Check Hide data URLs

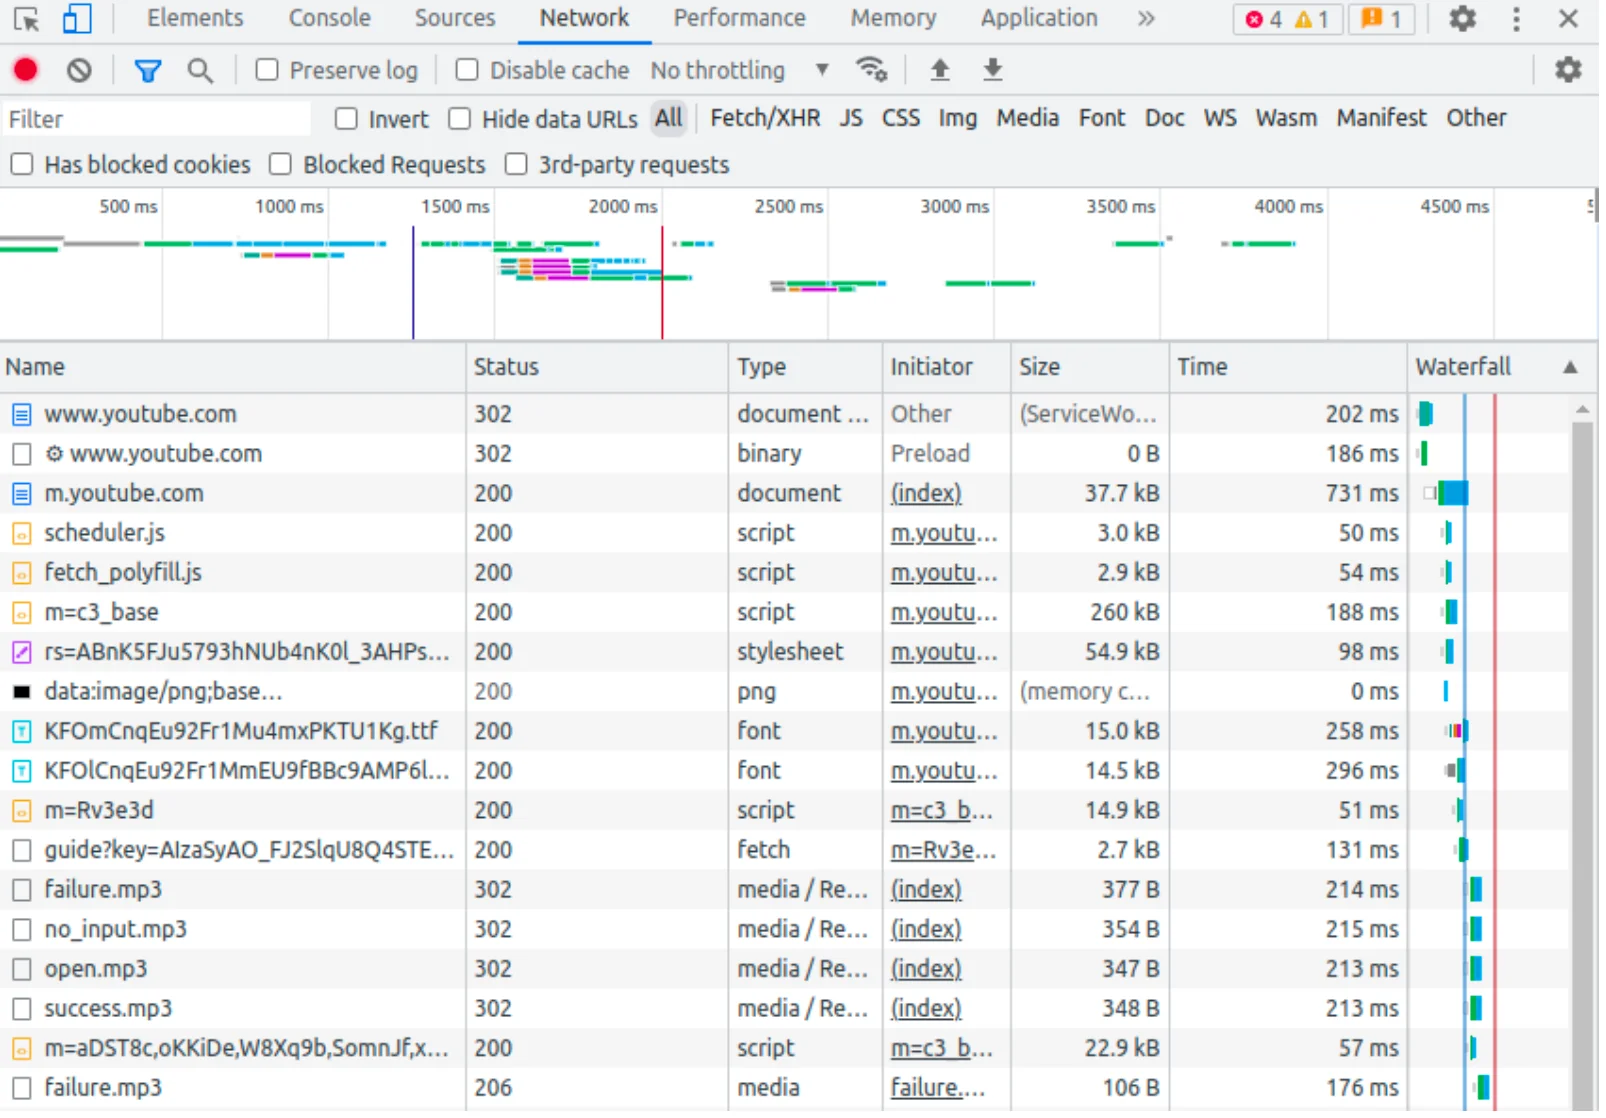(460, 119)
